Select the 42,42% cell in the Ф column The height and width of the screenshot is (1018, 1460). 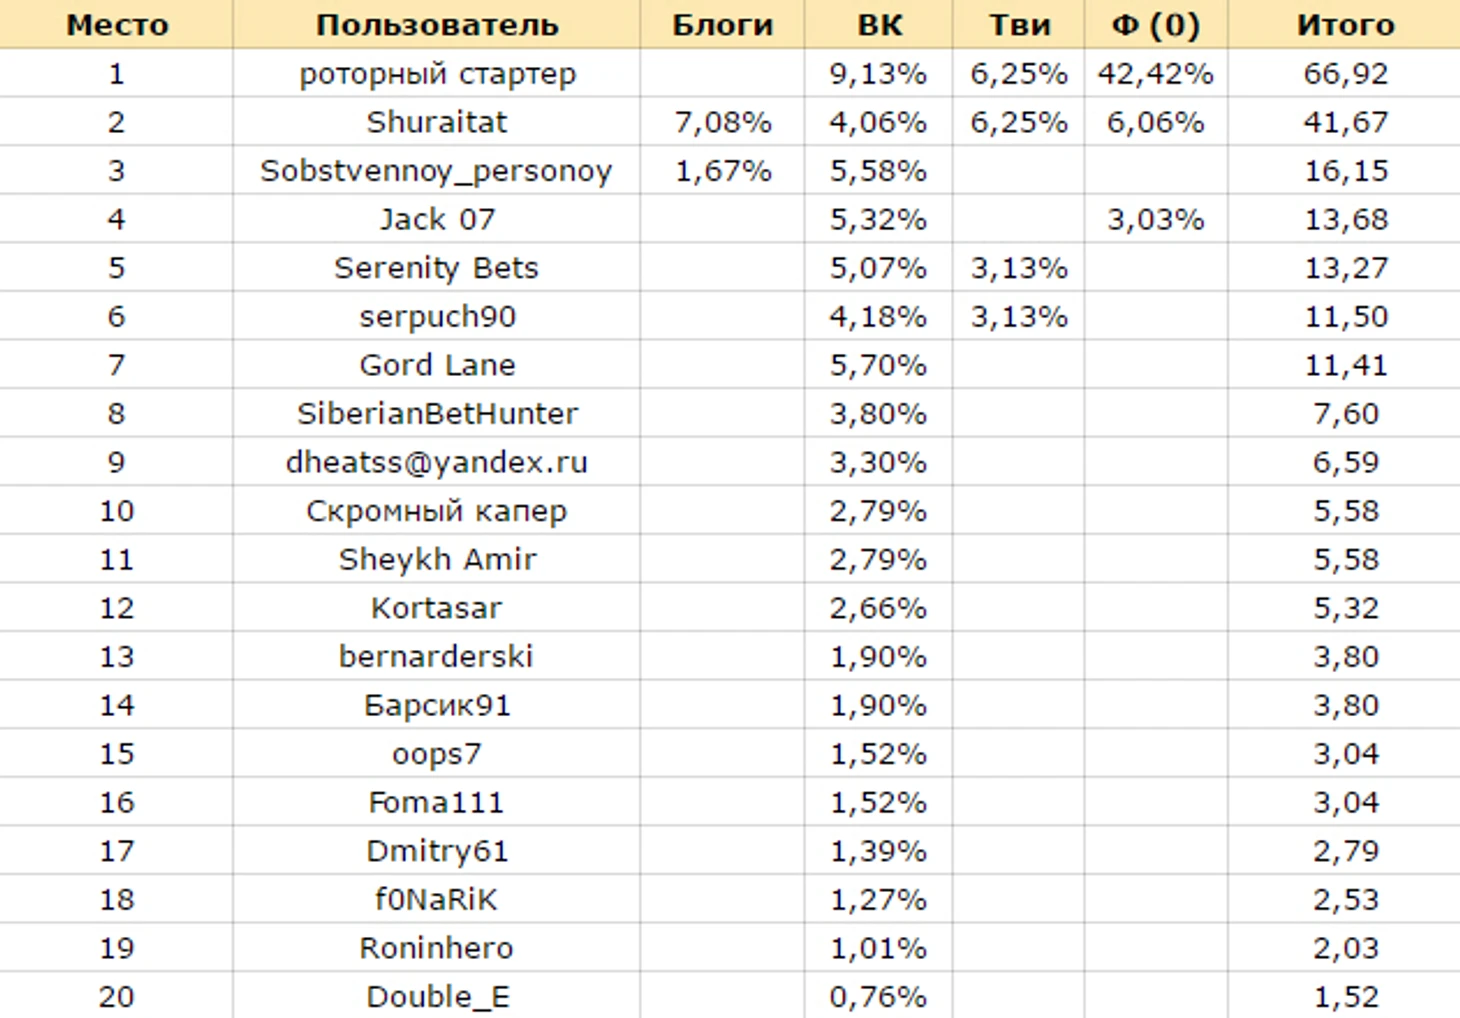pos(1156,73)
